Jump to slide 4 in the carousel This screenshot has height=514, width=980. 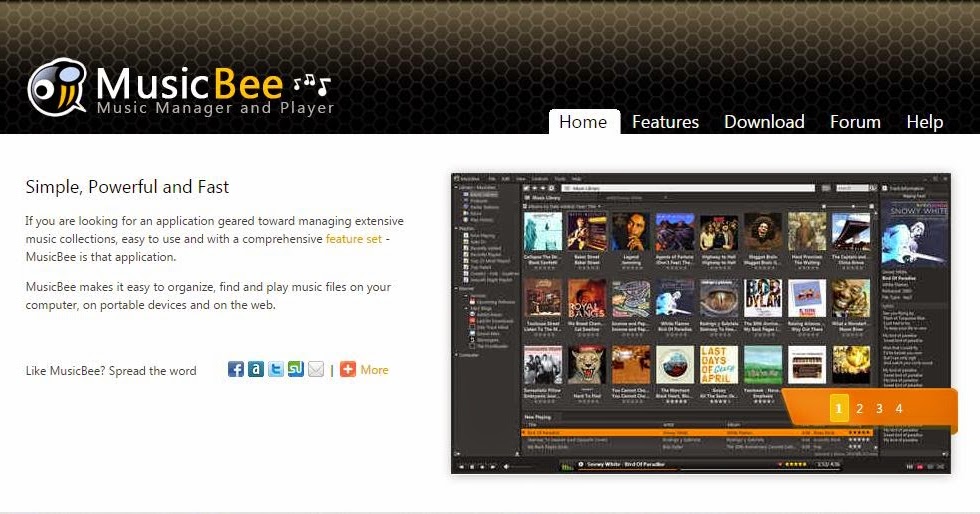pos(899,409)
